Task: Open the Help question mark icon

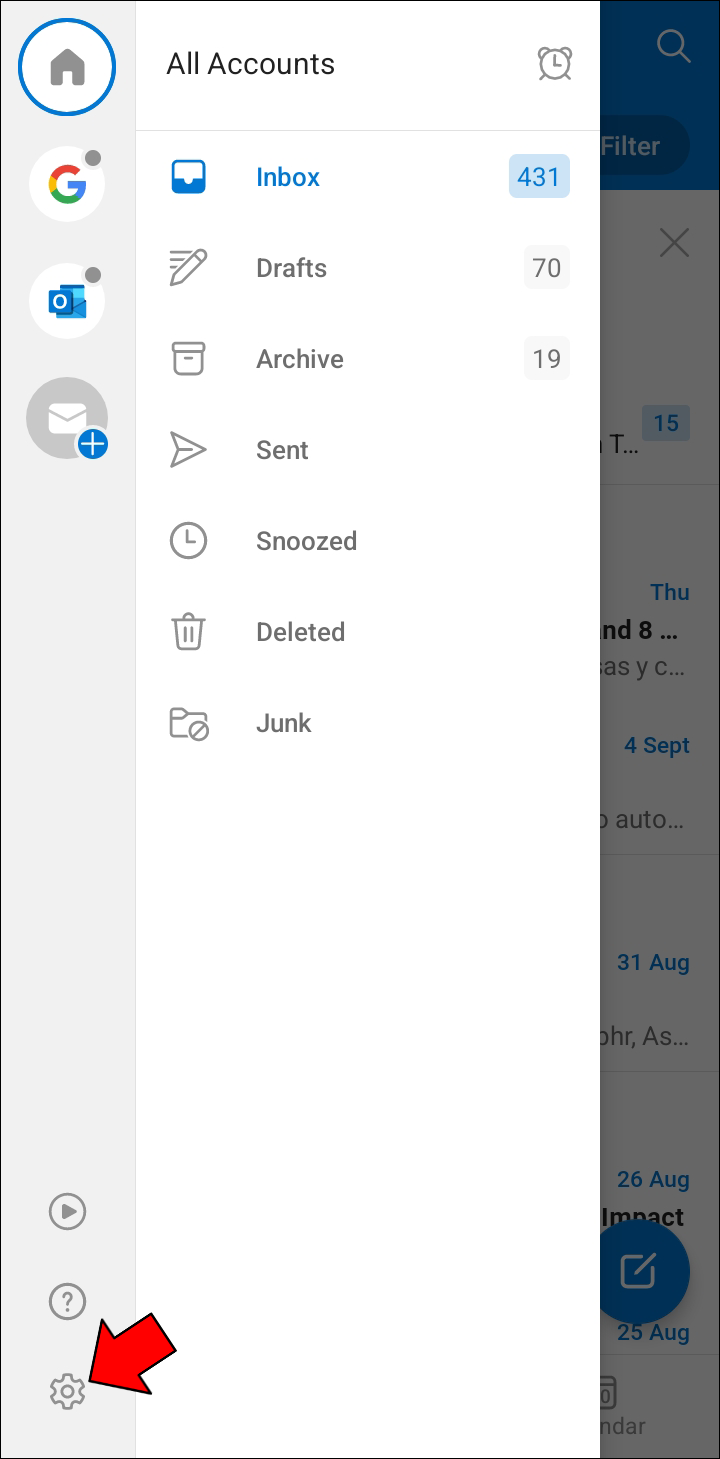Action: [x=67, y=1301]
